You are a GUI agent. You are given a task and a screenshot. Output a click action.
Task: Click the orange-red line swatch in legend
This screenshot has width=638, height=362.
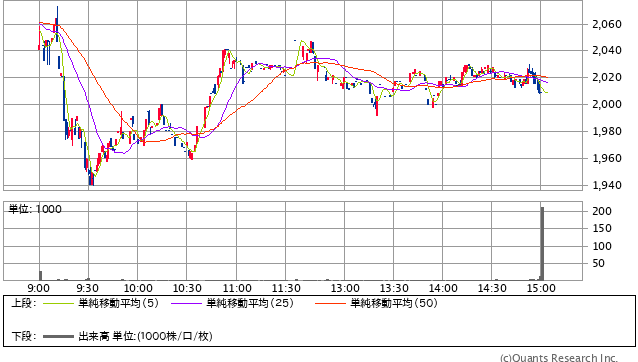point(330,303)
